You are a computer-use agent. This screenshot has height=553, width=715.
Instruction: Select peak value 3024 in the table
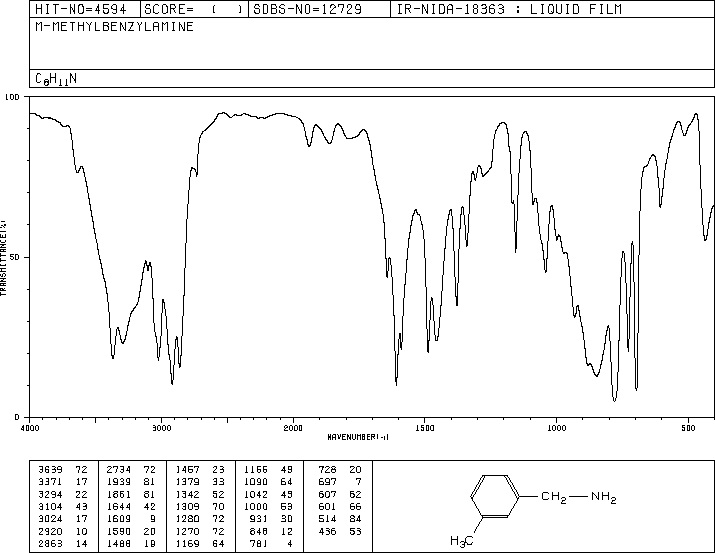50,519
